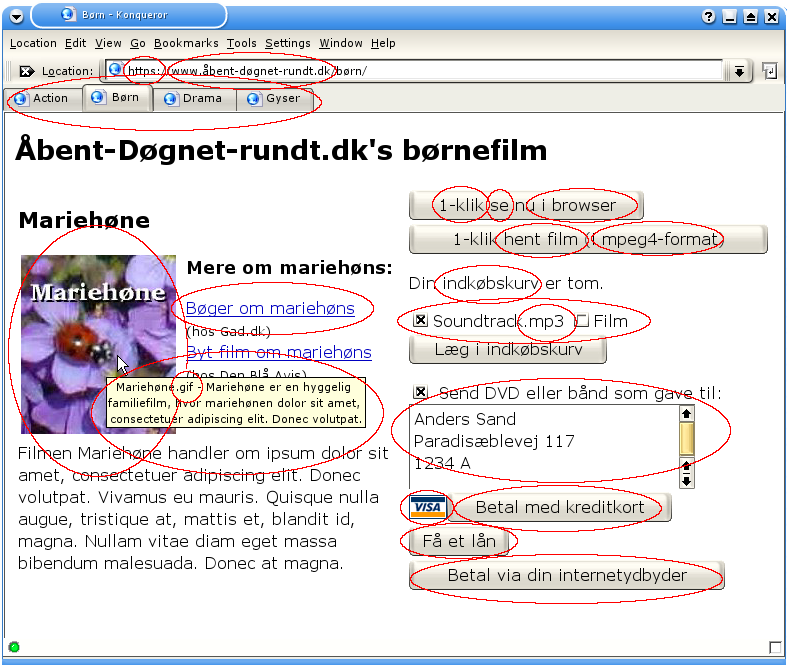
Task: Click the clear location bar icon
Action: pos(27,71)
